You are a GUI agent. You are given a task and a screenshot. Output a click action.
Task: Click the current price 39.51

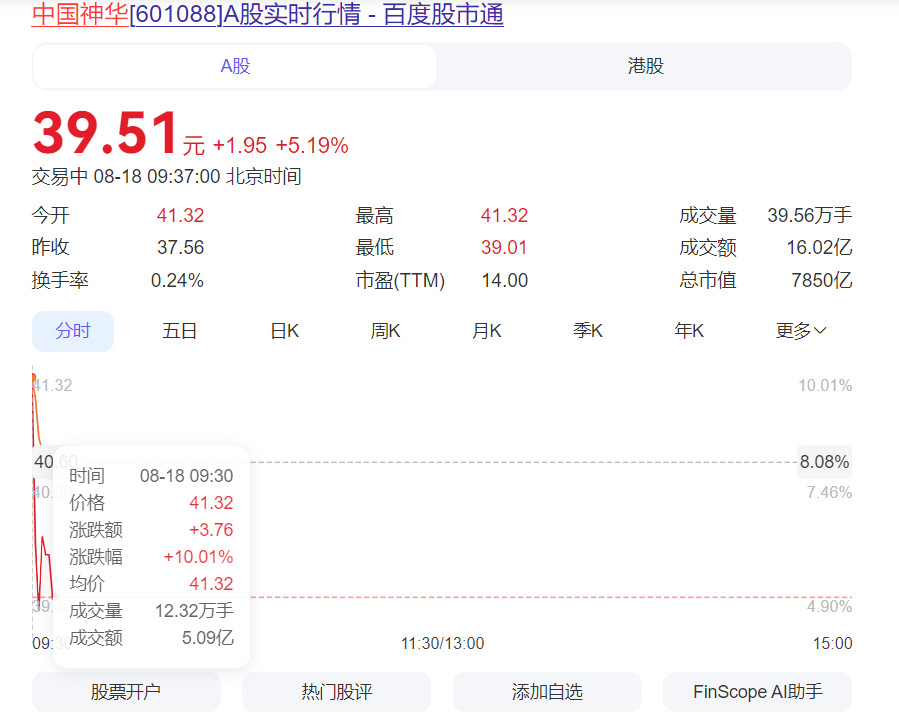point(105,134)
